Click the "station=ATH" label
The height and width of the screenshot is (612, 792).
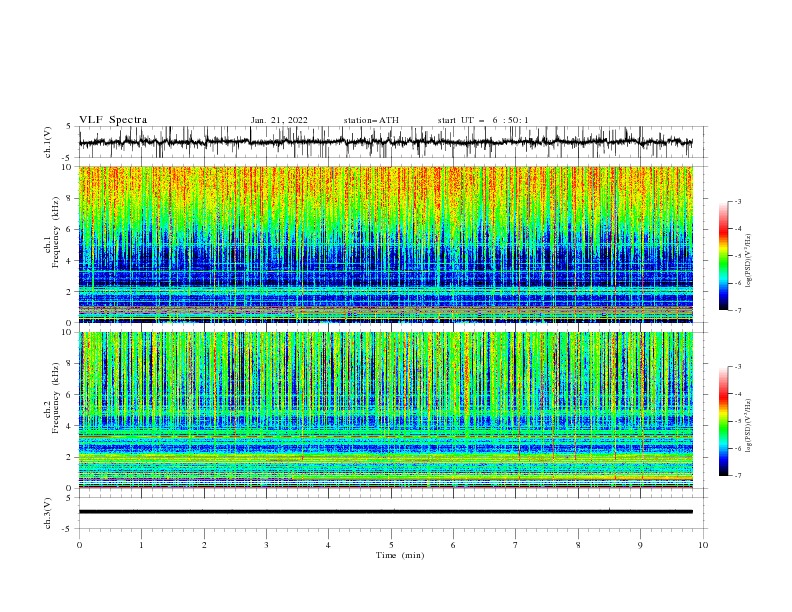[x=371, y=120]
